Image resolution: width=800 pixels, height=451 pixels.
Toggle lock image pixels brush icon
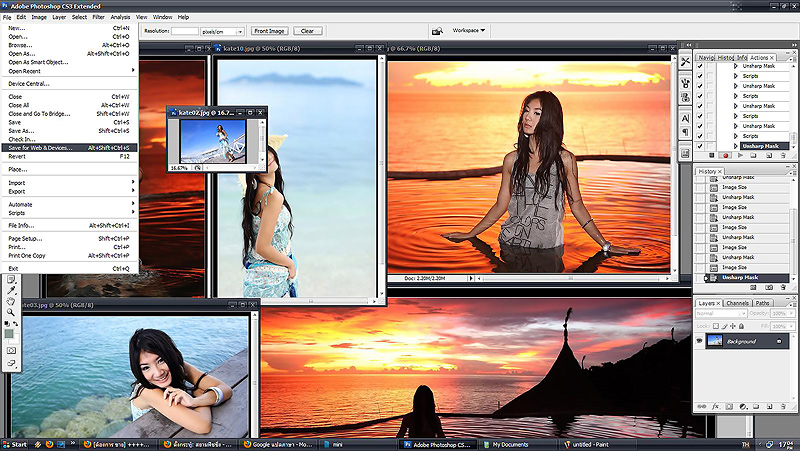coord(724,326)
